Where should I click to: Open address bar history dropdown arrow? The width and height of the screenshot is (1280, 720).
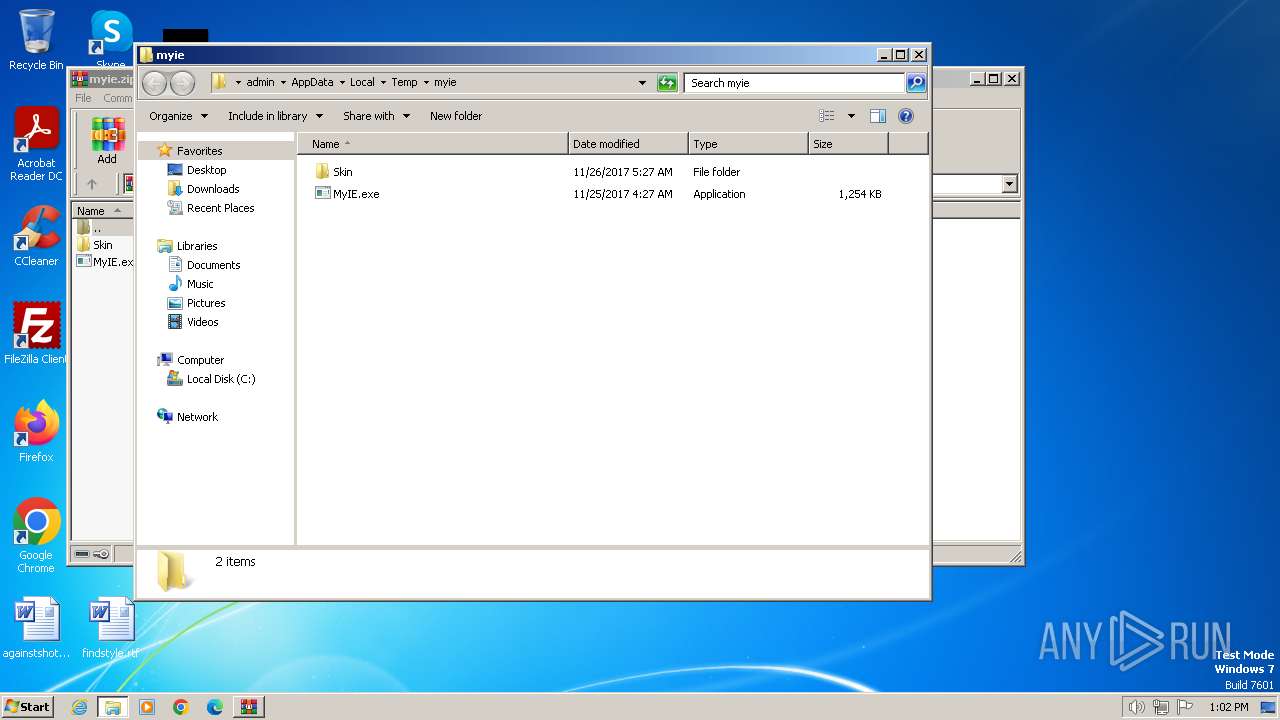tap(642, 83)
